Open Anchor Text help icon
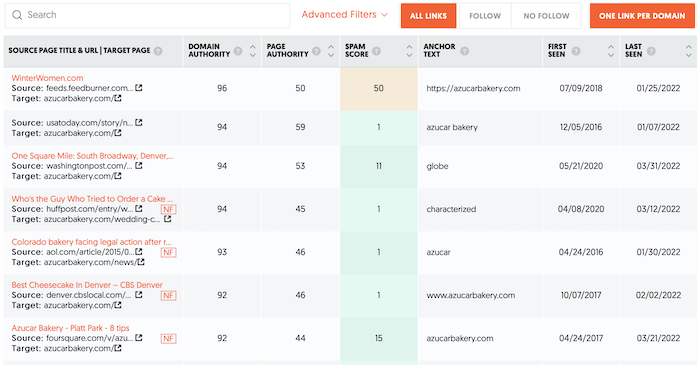700x365 pixels. 464,51
